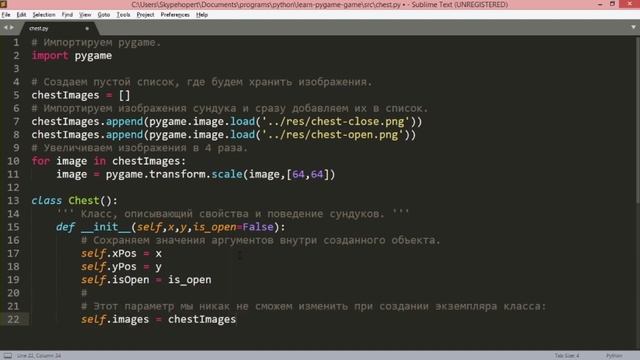This screenshot has height=360, width=640.
Task: Click '.yPos' on line 18
Action: click(121, 267)
